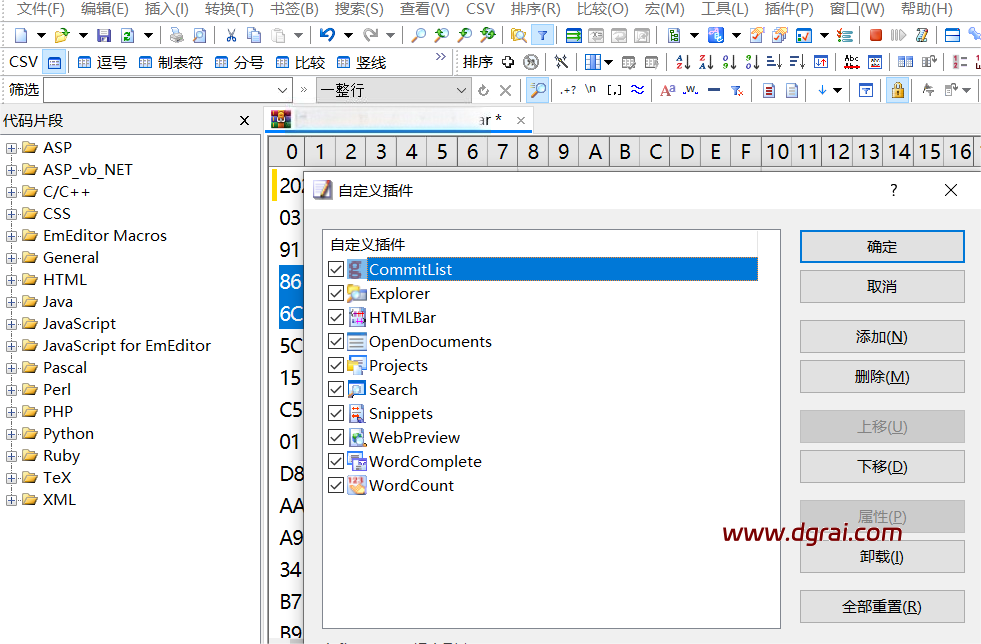Click the Sort A to Z icon
Screen dimensions: 981x644
(683, 62)
